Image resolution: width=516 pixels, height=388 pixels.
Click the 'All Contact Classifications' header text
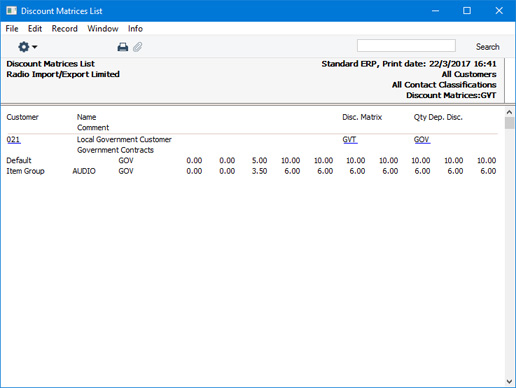click(444, 85)
